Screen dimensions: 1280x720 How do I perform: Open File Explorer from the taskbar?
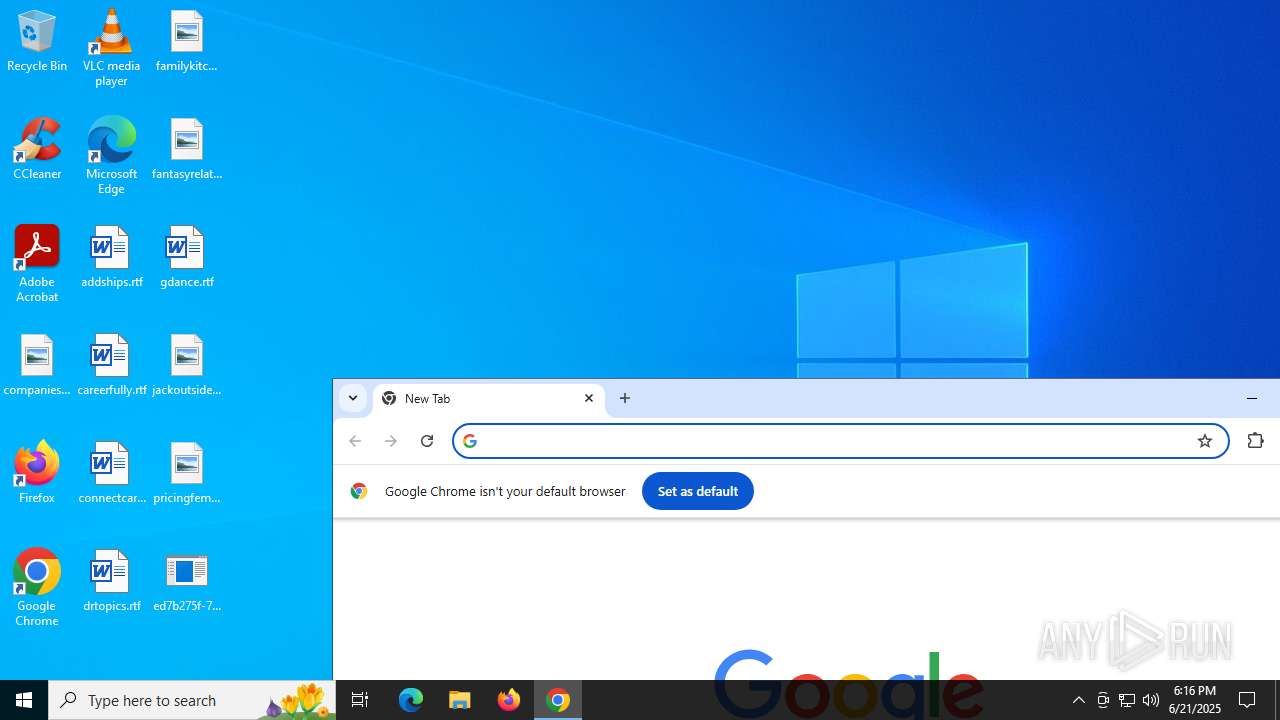(x=460, y=700)
